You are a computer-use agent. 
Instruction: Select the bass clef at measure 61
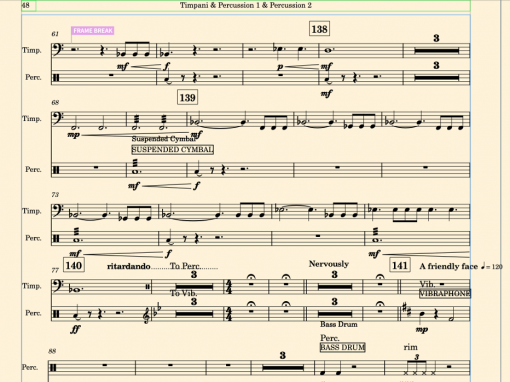click(x=58, y=50)
